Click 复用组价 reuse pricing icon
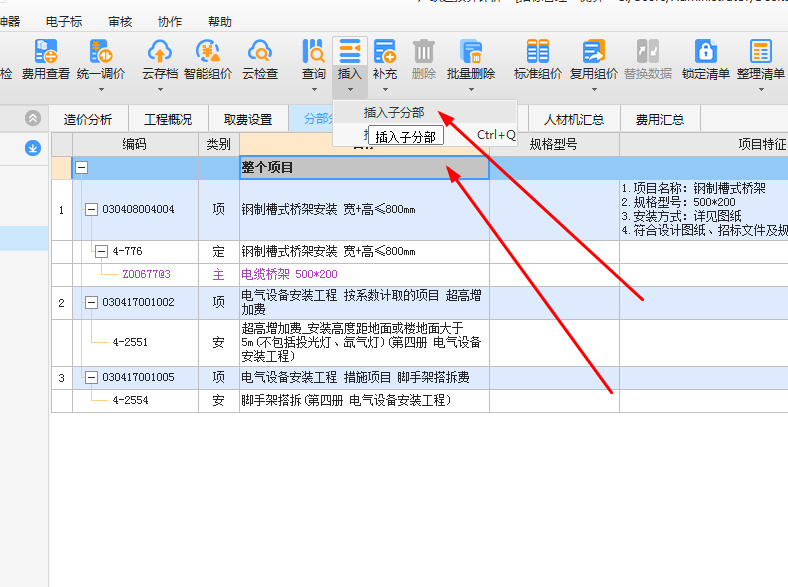Image resolution: width=788 pixels, height=587 pixels. (594, 51)
